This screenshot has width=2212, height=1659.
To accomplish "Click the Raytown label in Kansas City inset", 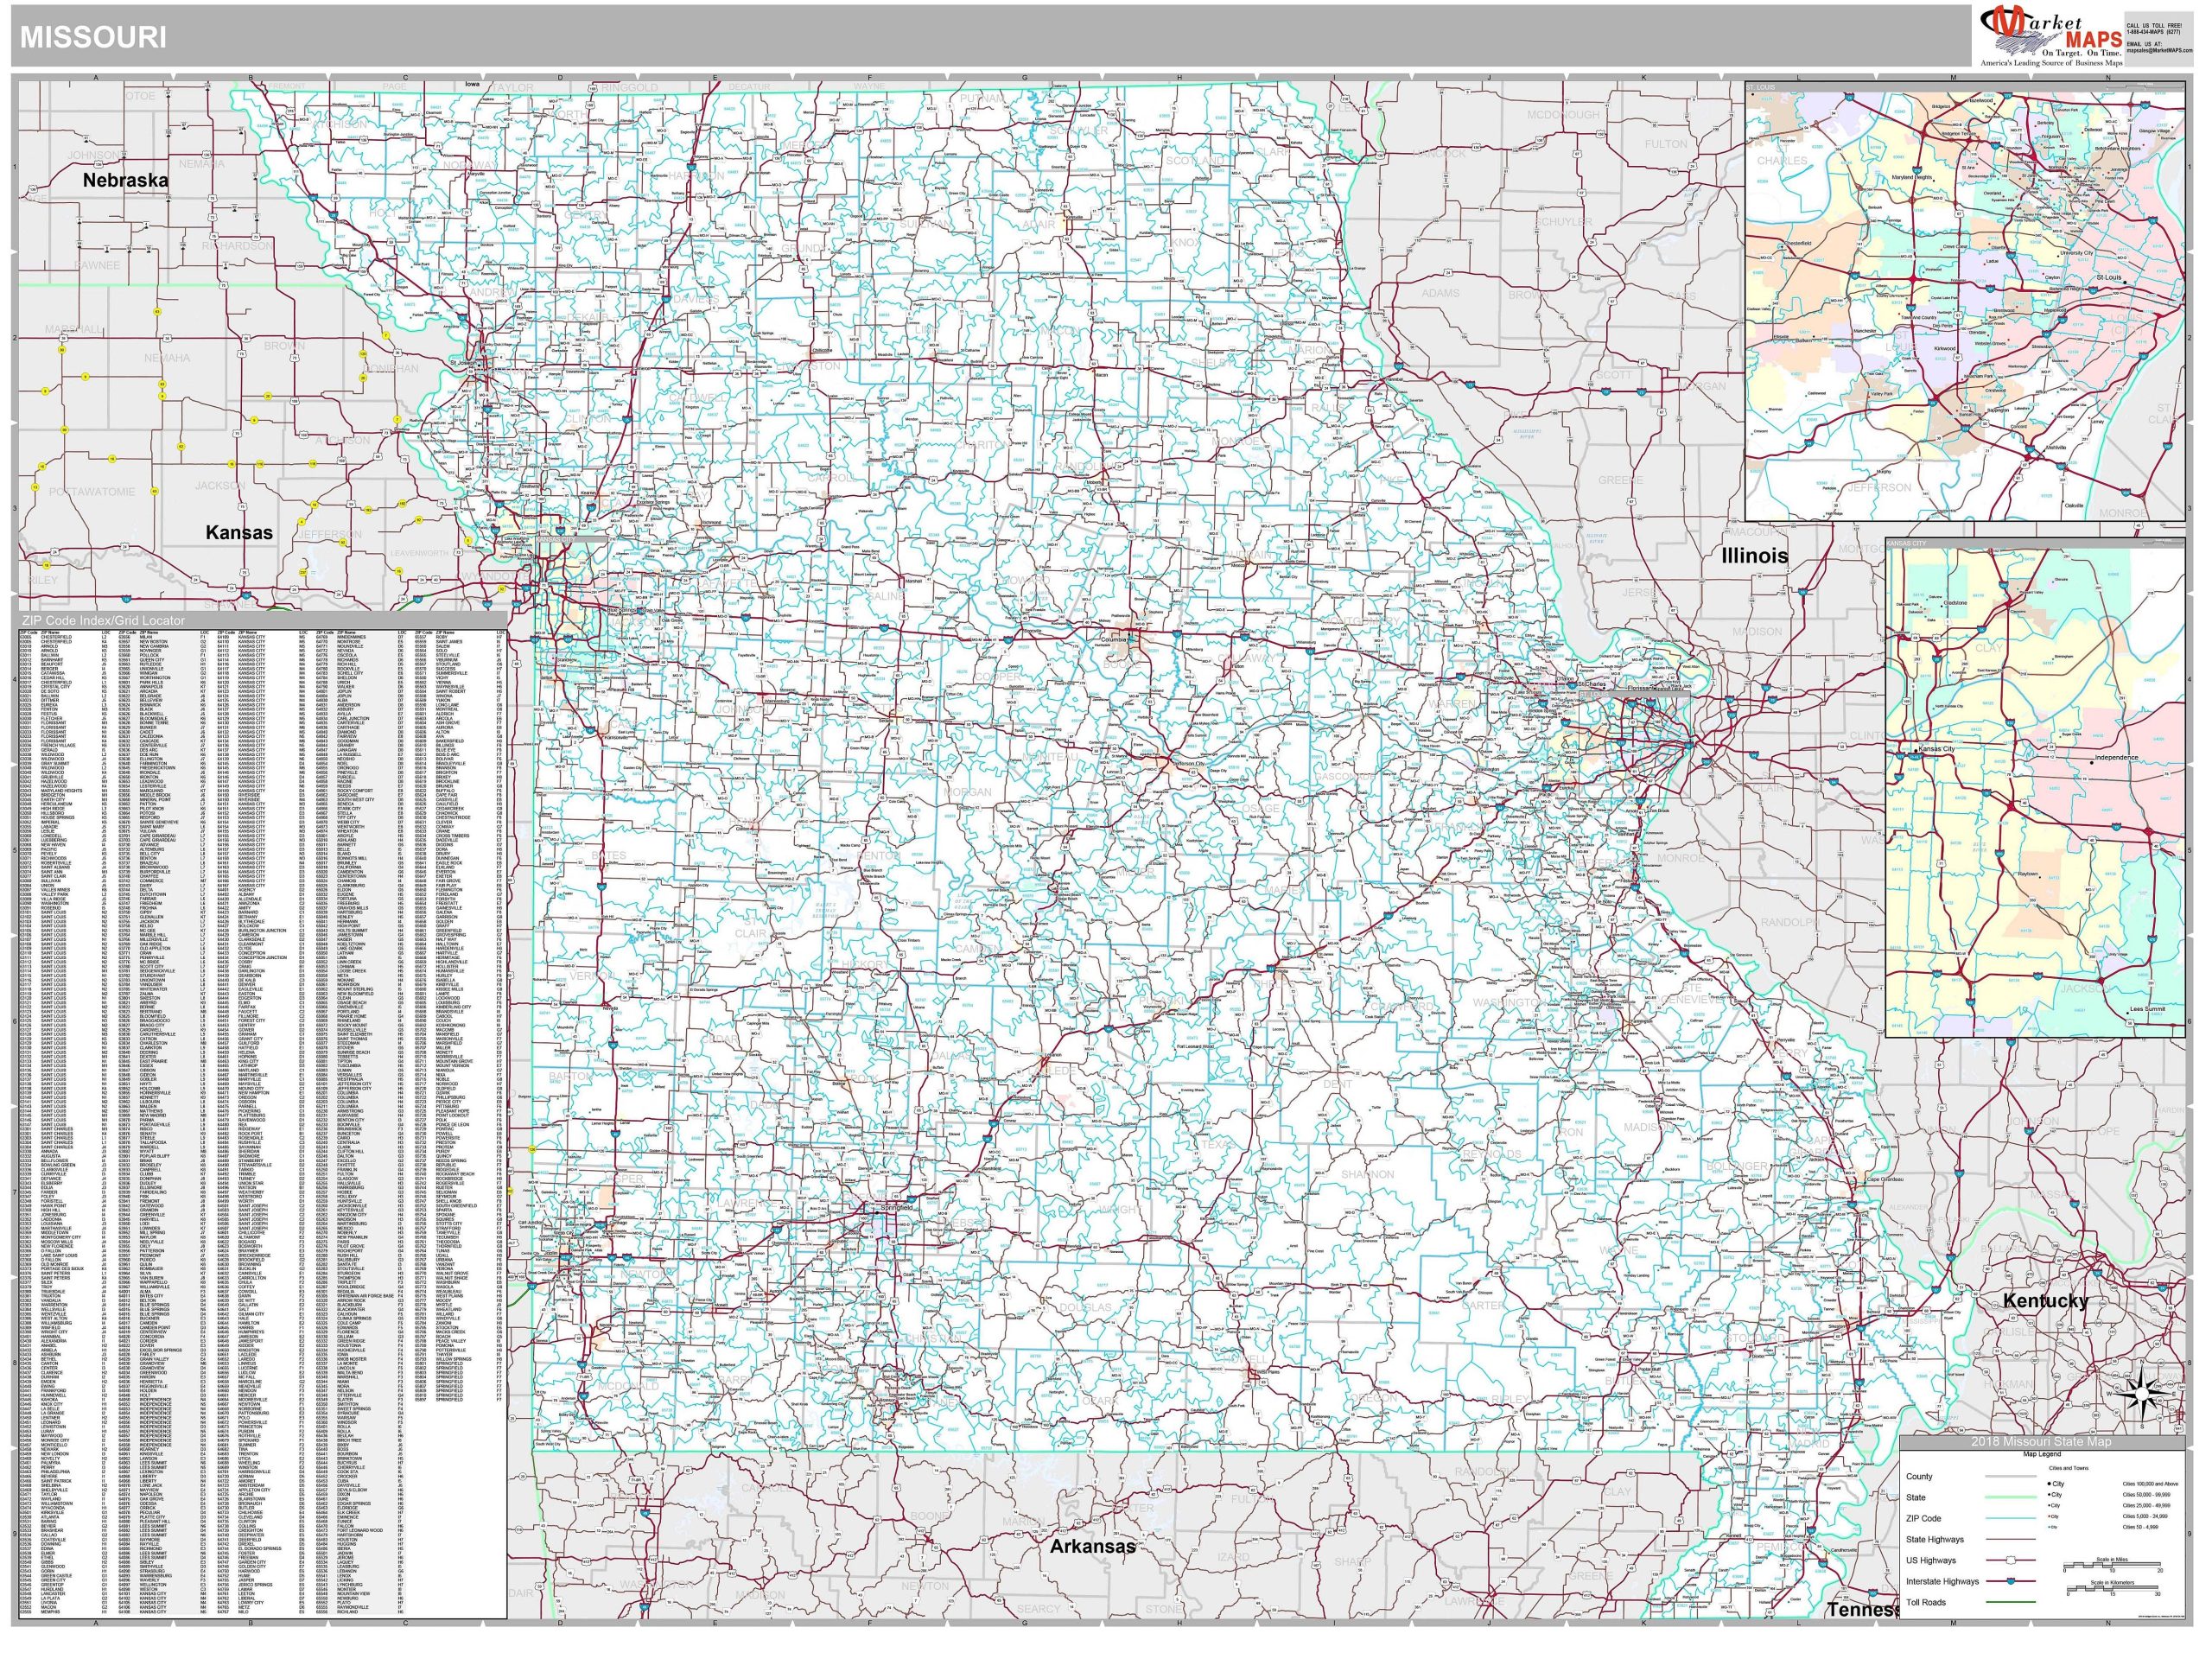I will pyautogui.click(x=2028, y=874).
